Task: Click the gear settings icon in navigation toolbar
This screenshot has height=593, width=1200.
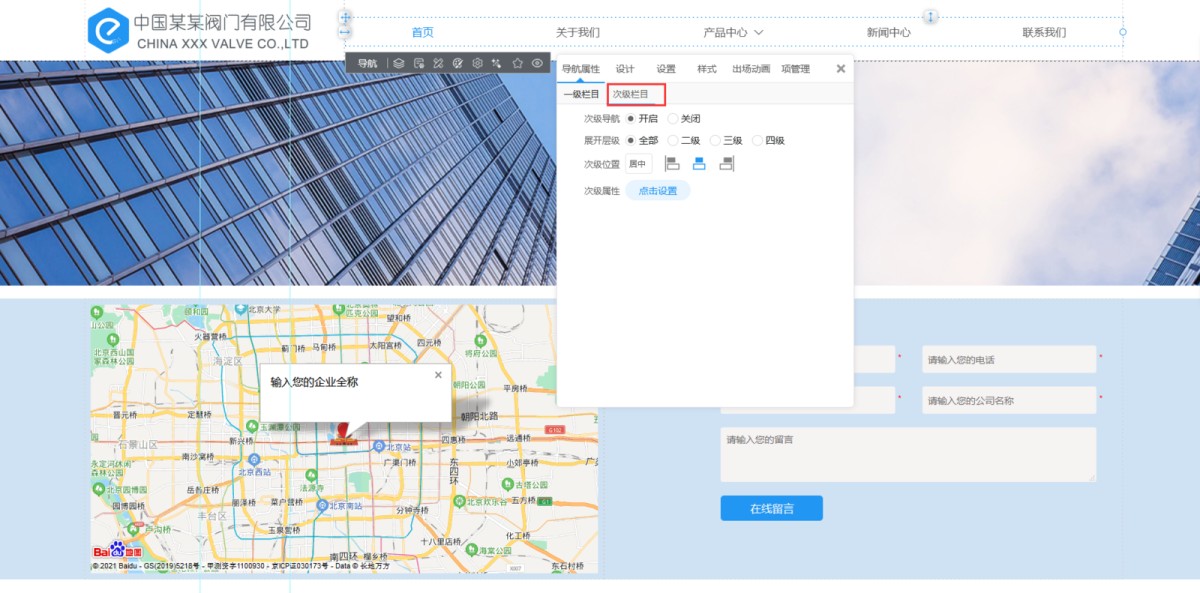Action: 477,63
